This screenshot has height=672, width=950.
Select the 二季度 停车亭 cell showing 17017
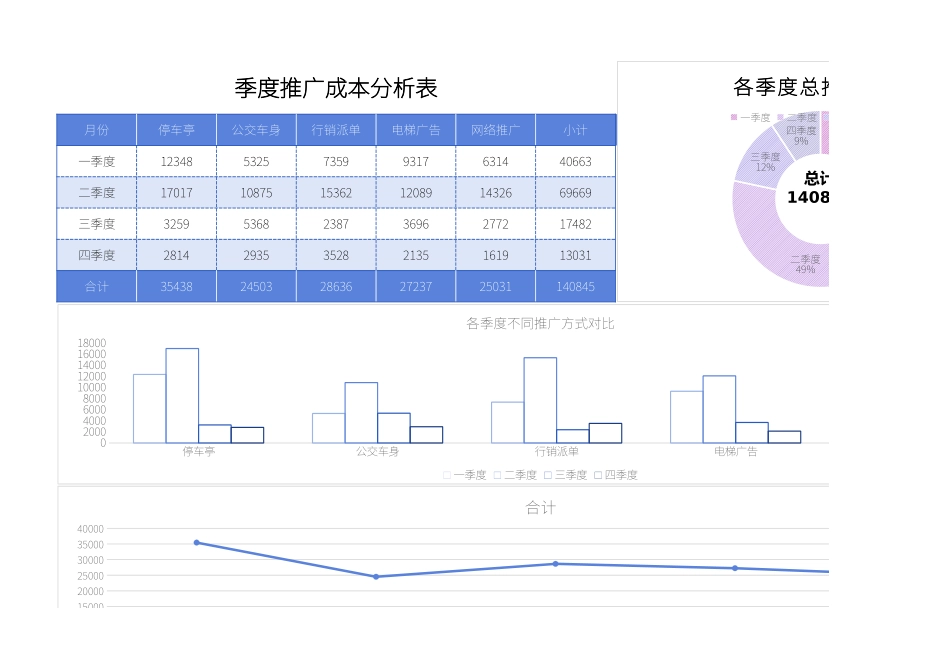coord(176,192)
